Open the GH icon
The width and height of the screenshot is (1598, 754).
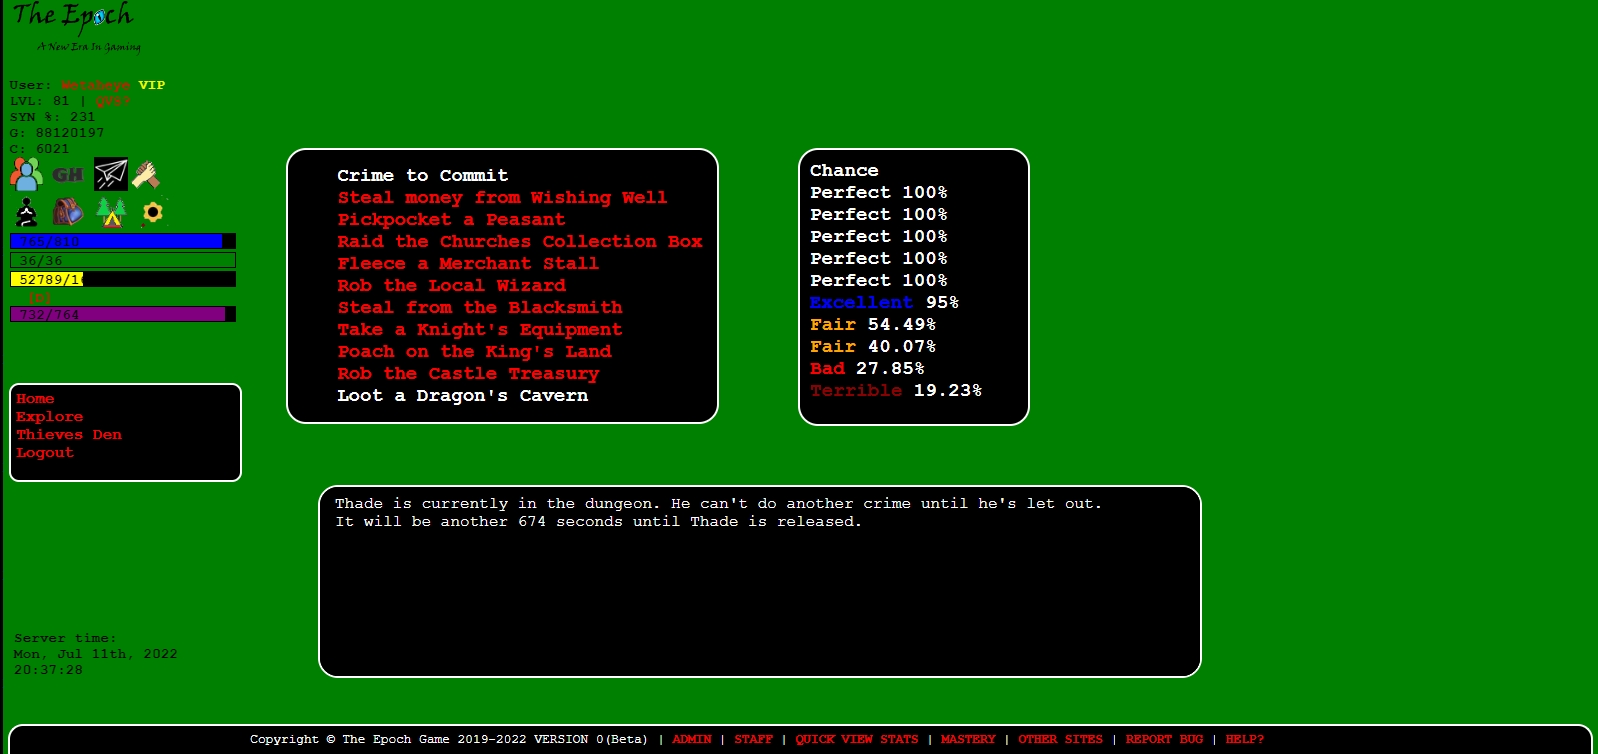pyautogui.click(x=68, y=175)
